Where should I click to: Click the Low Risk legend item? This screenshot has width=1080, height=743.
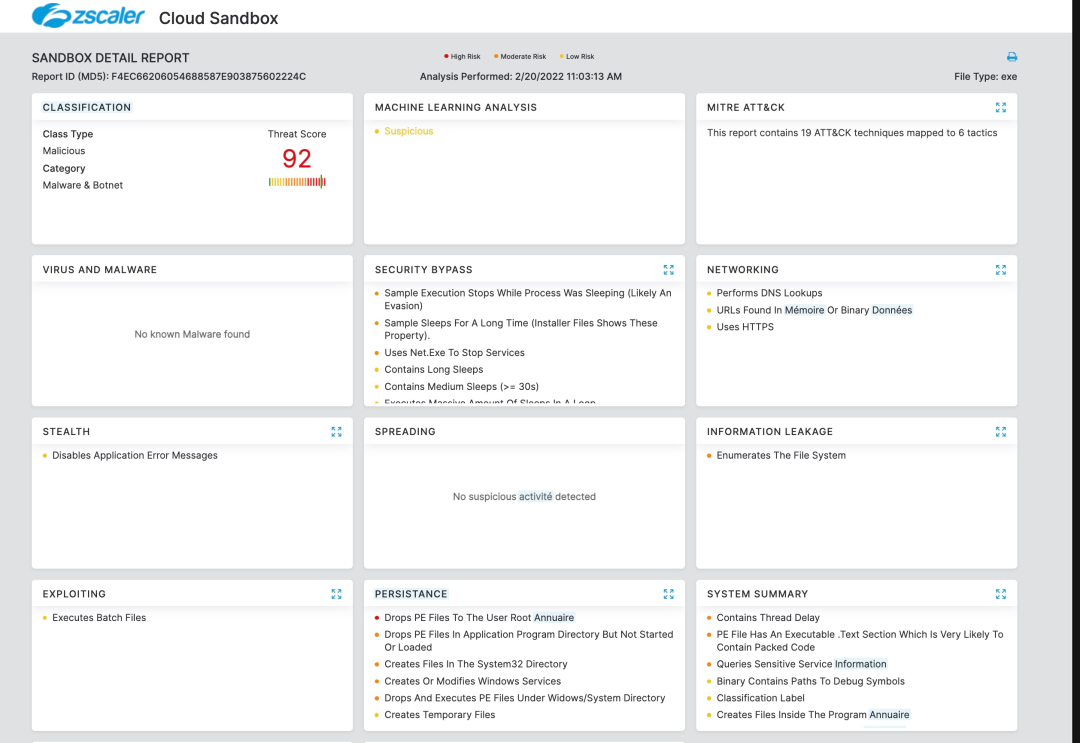[x=579, y=57]
